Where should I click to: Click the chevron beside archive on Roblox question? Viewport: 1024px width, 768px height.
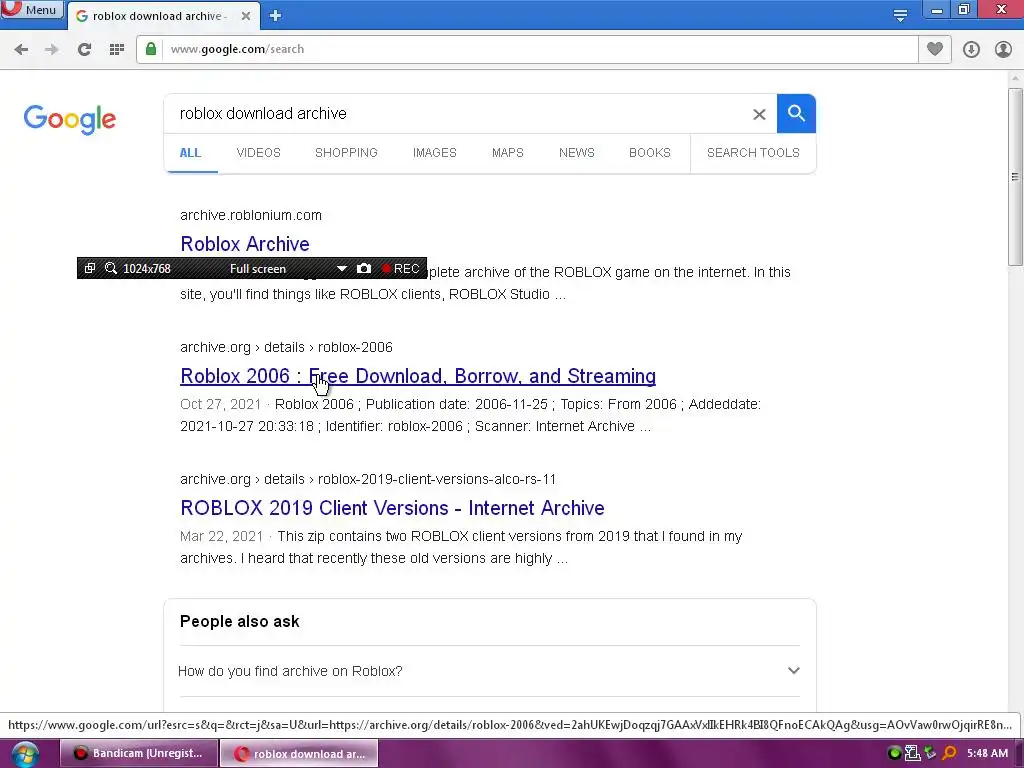tap(793, 671)
